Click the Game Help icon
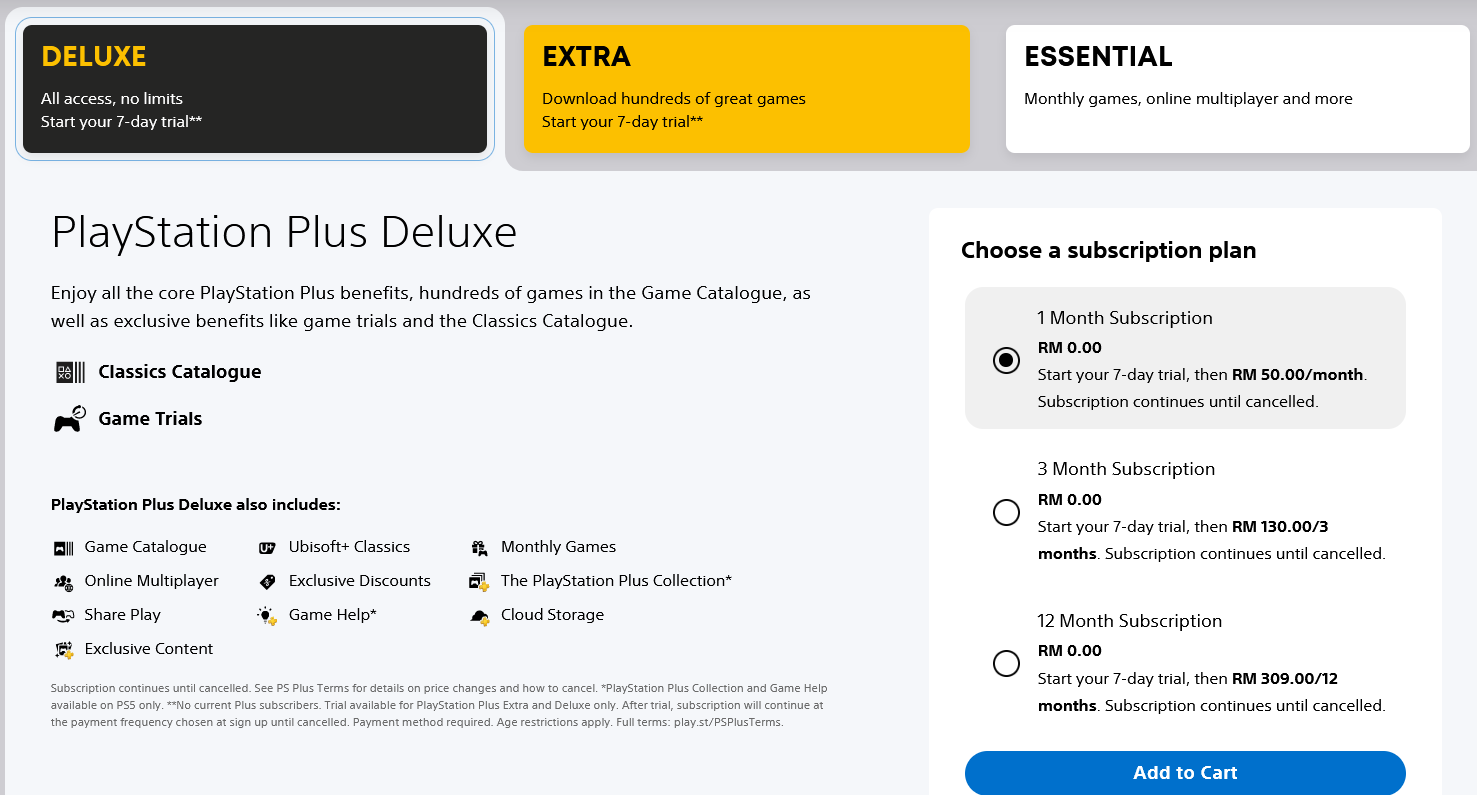 (x=266, y=615)
